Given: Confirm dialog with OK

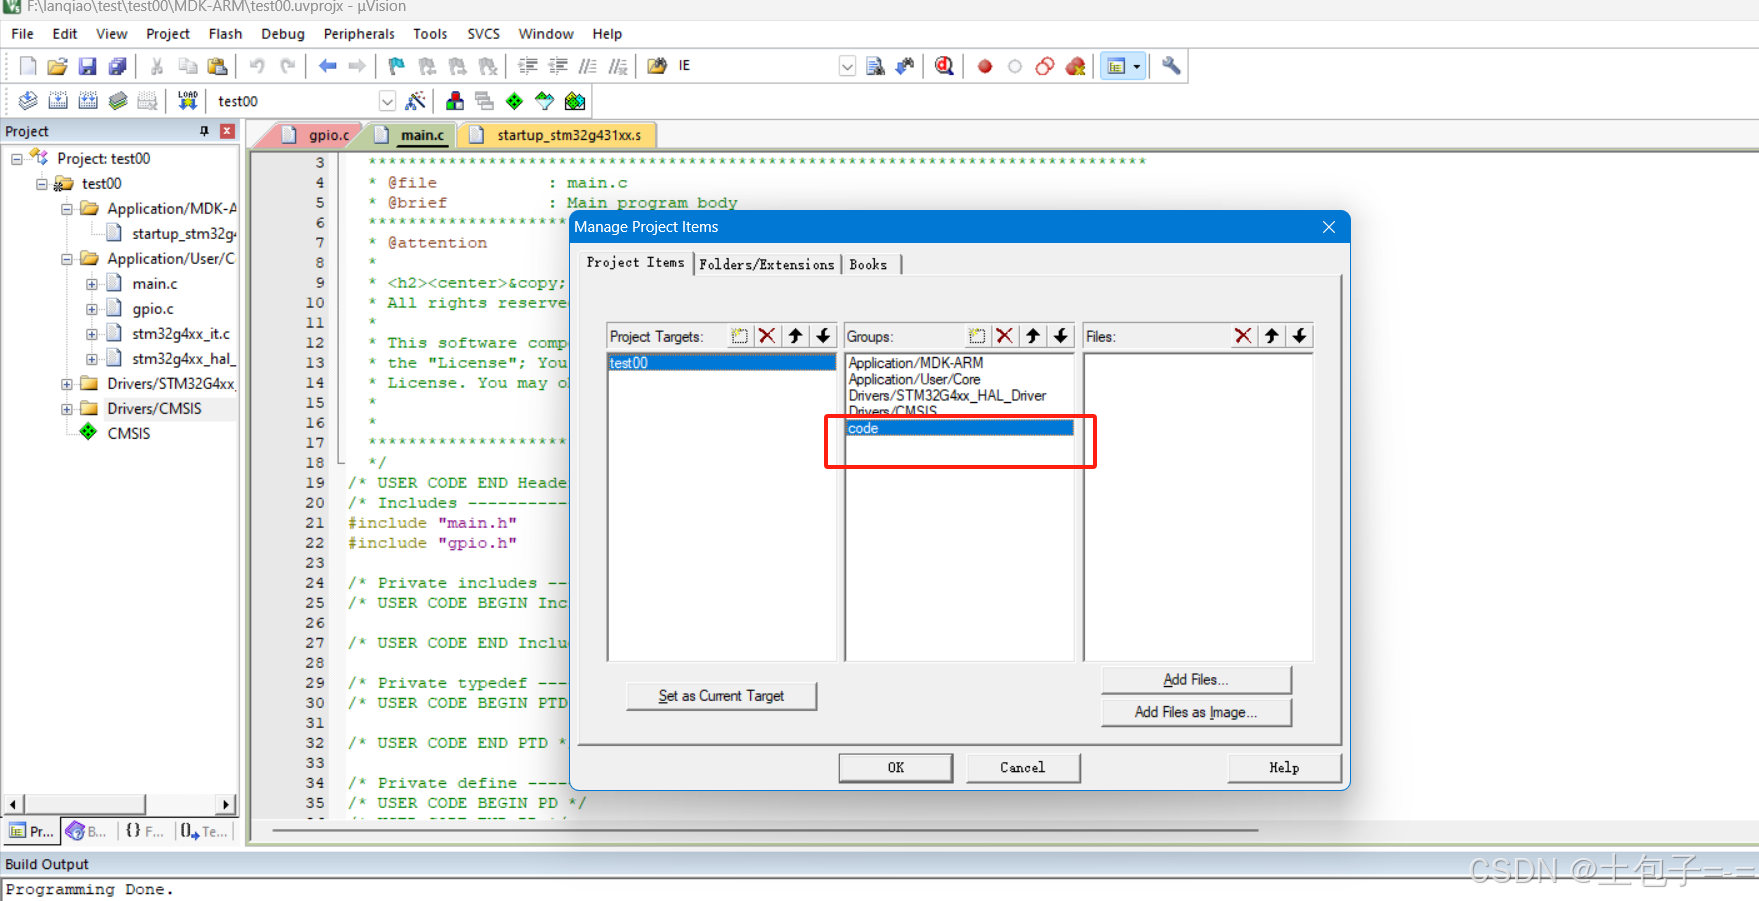Looking at the screenshot, I should pyautogui.click(x=895, y=768).
